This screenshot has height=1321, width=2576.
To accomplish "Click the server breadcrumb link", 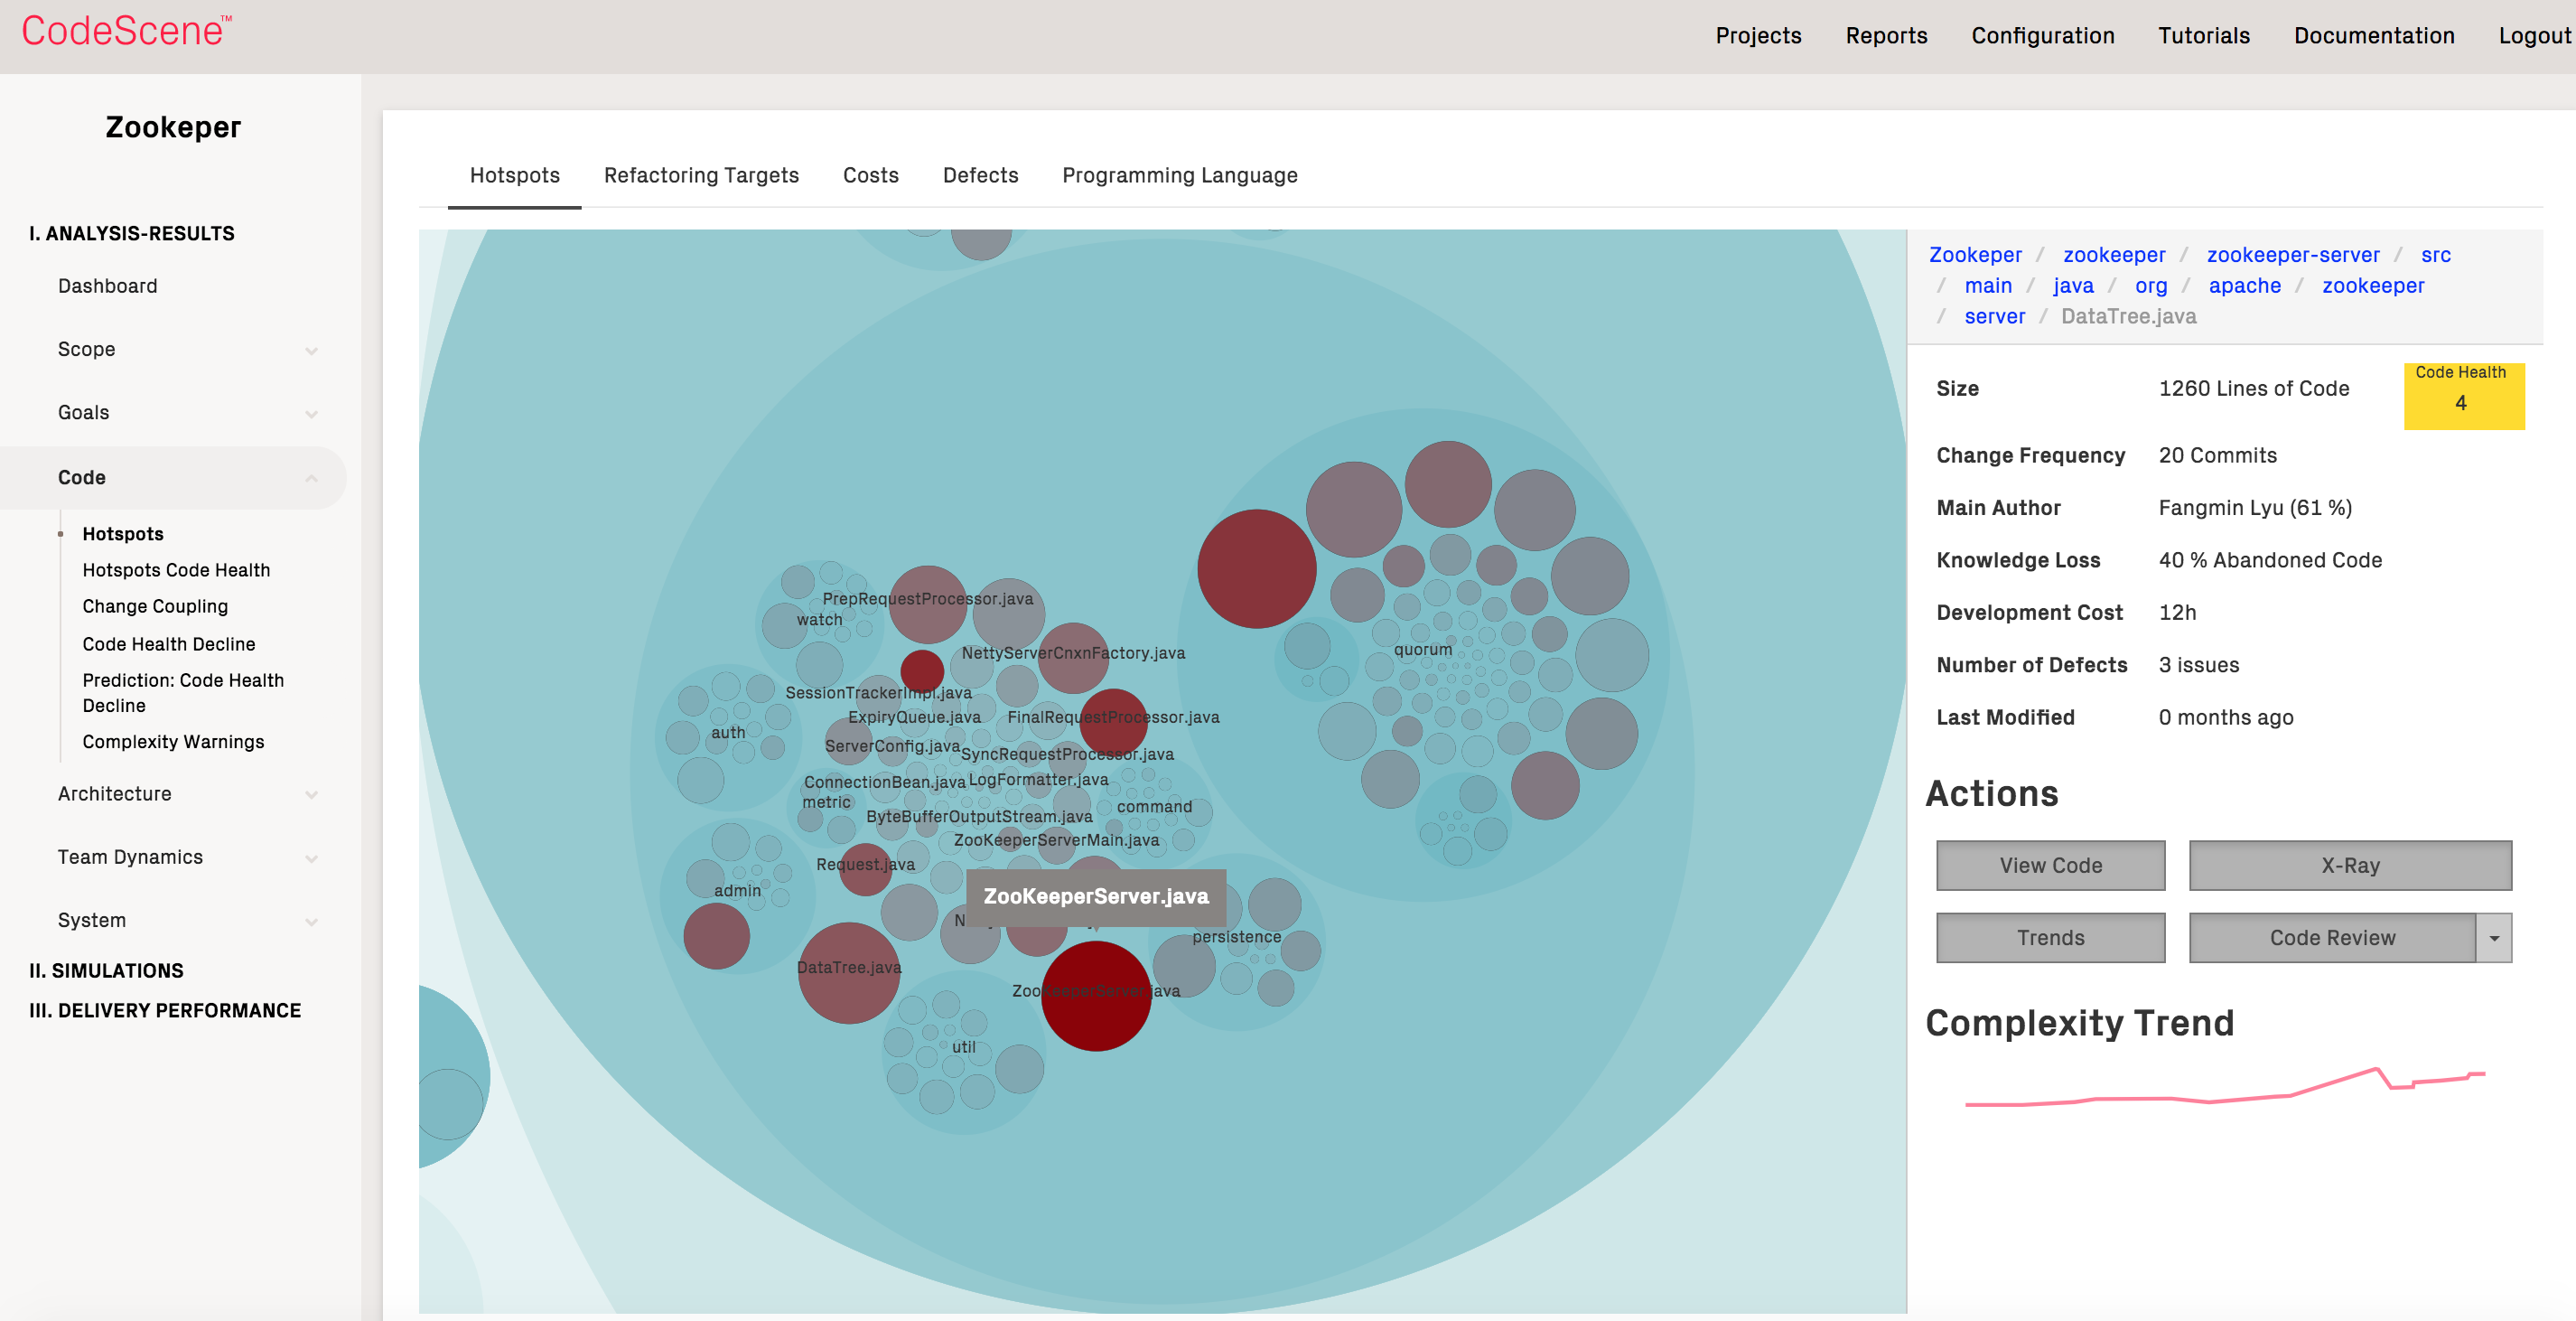I will point(1994,316).
